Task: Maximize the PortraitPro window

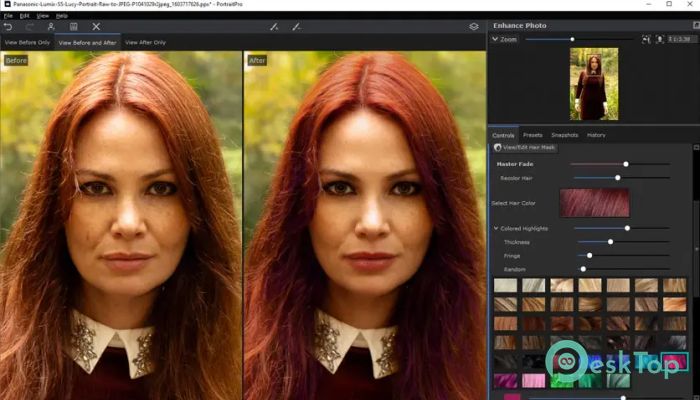Action: click(x=669, y=4)
